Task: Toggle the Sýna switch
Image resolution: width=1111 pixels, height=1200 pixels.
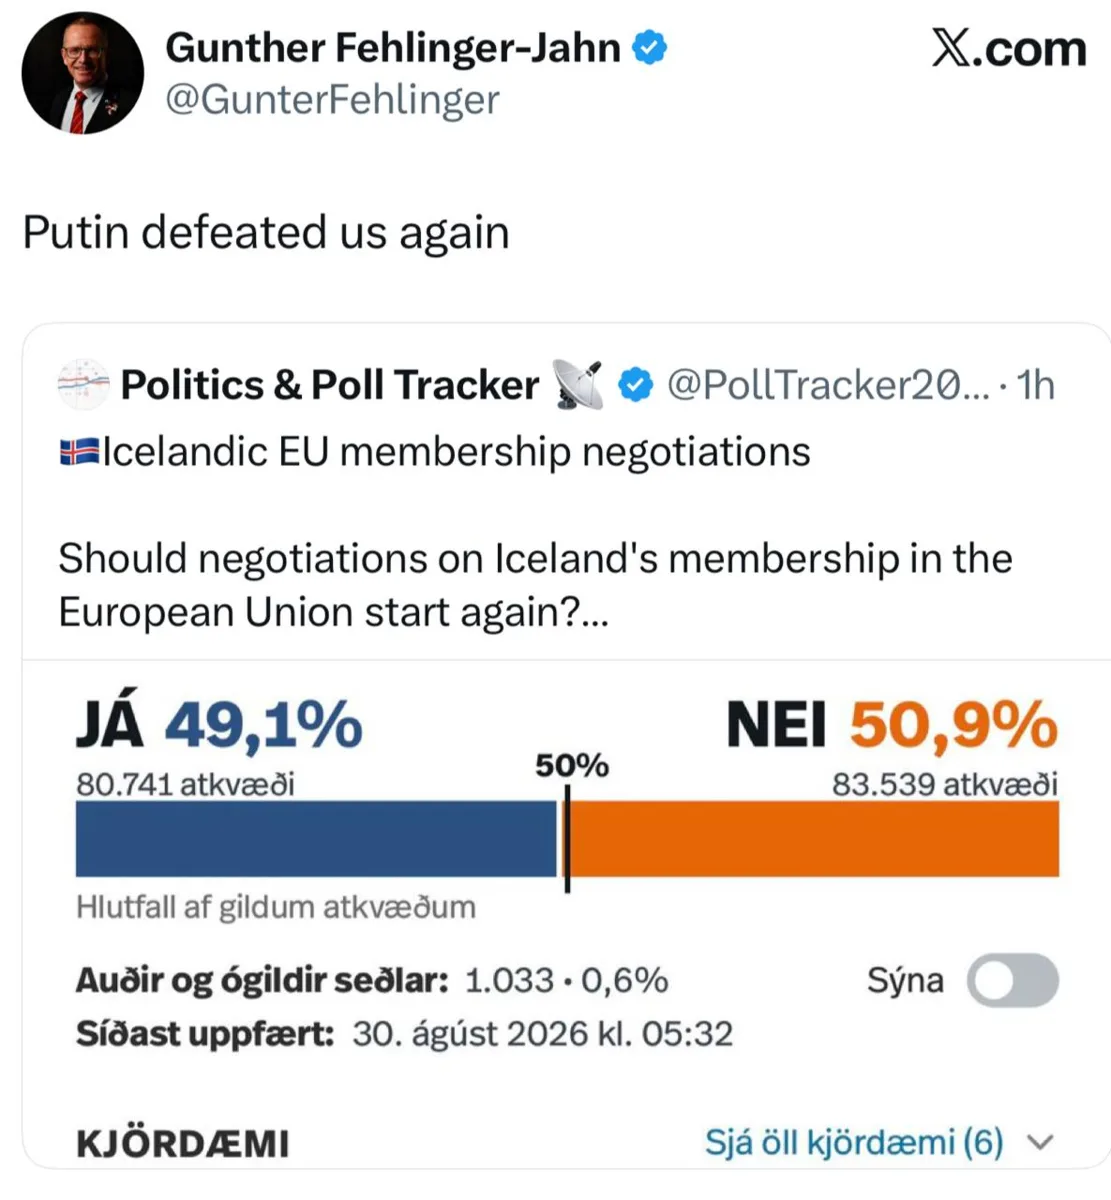Action: tap(1012, 980)
